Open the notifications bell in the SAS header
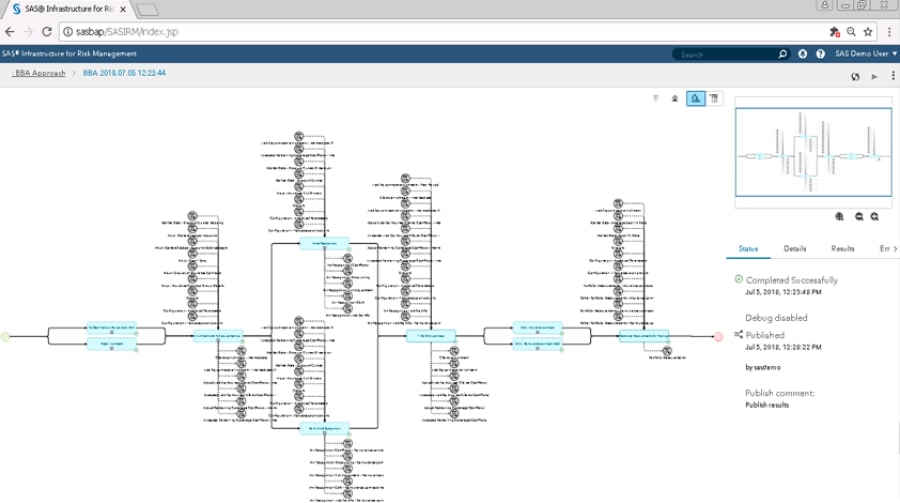Screen dimensions: 900x503 coord(802,54)
